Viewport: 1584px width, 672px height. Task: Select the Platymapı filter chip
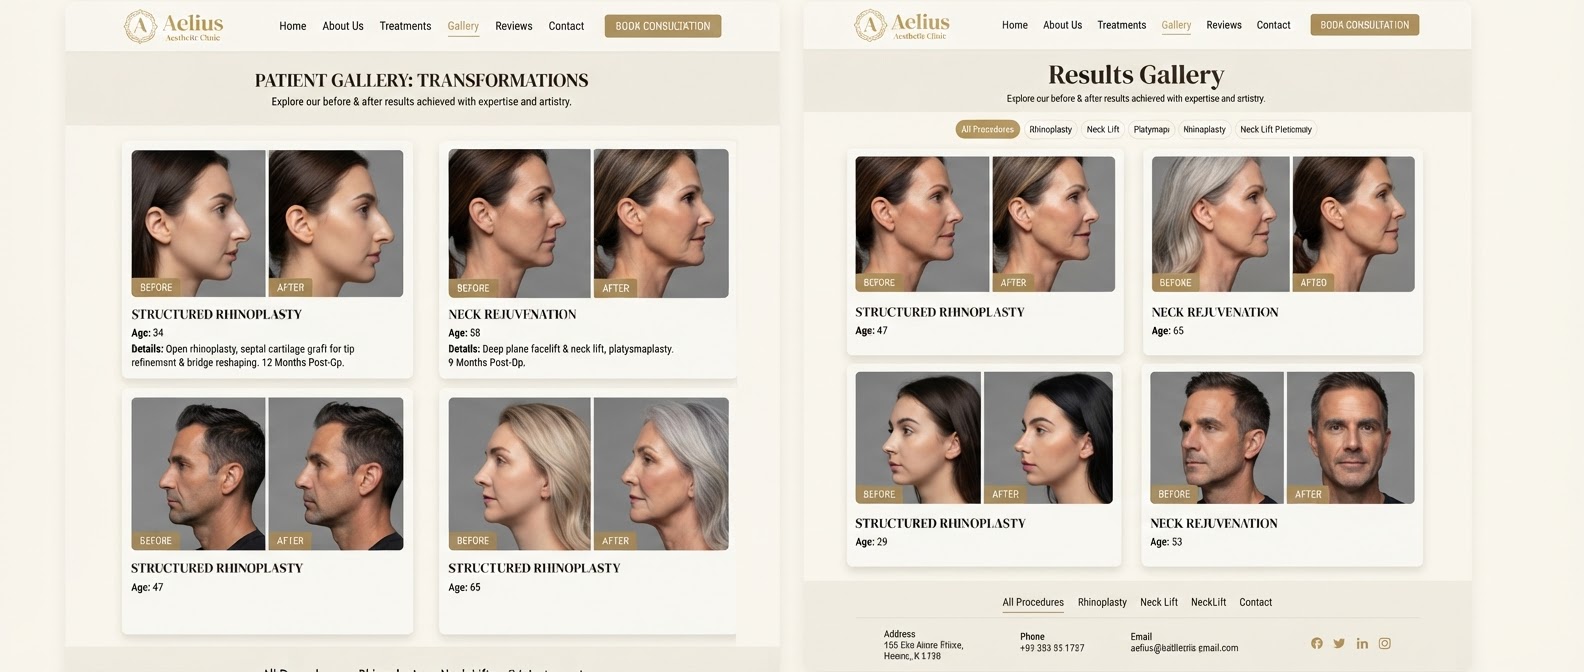[x=1152, y=129]
